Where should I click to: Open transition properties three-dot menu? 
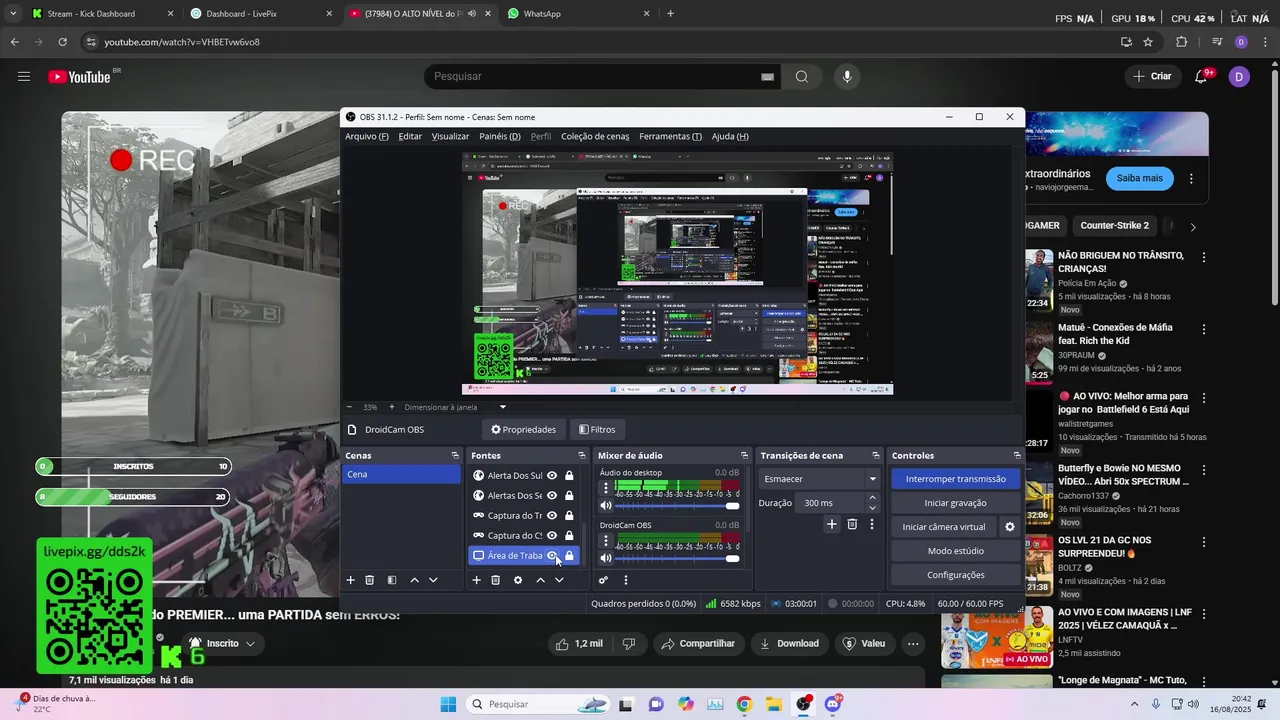coord(871,524)
